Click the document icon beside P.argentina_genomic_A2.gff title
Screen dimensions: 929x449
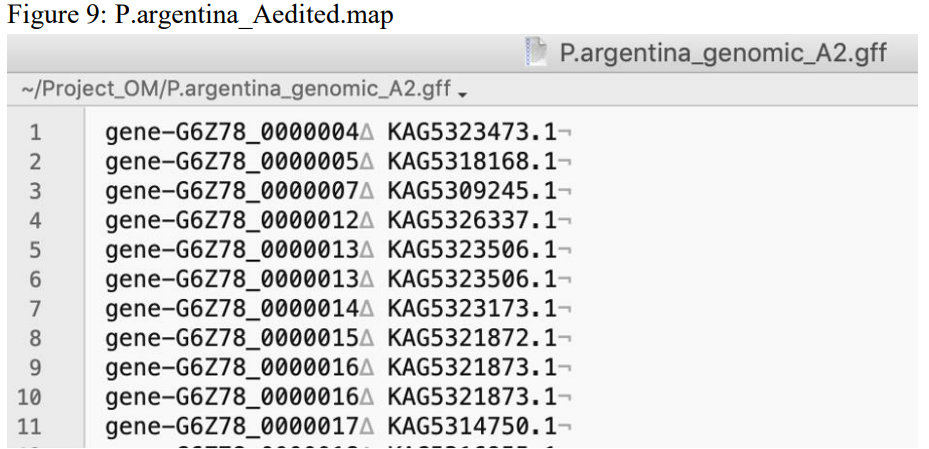pos(535,52)
